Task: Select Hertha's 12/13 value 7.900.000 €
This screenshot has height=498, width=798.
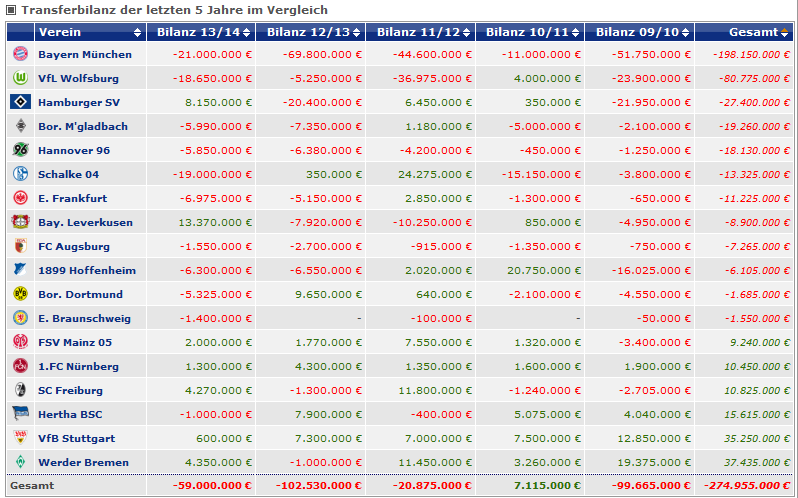Action: coord(328,414)
